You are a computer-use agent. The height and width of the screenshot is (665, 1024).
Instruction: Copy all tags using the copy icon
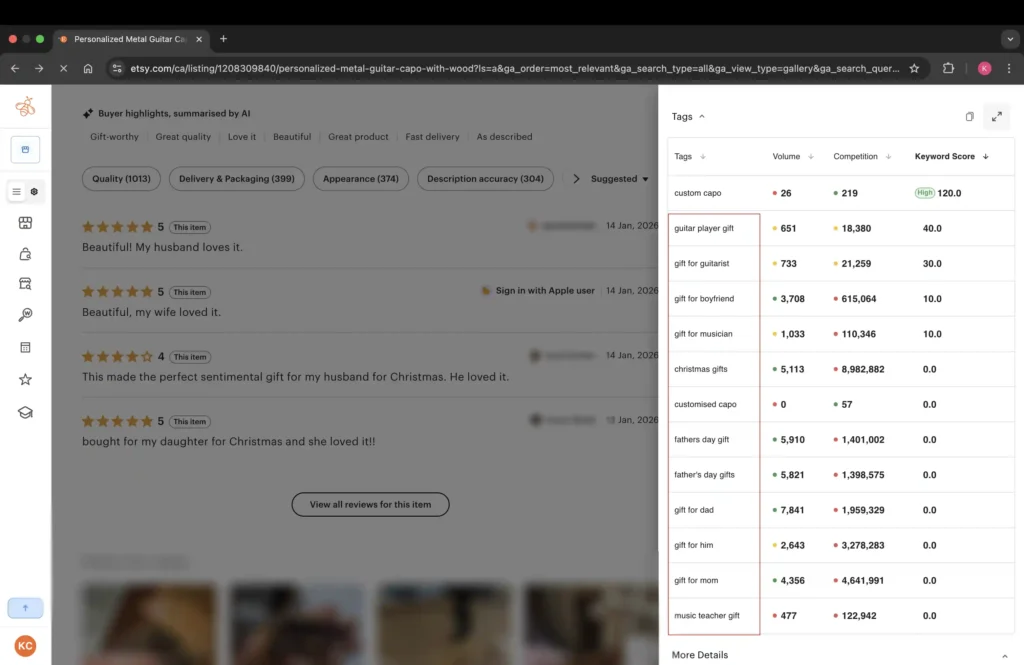(968, 116)
